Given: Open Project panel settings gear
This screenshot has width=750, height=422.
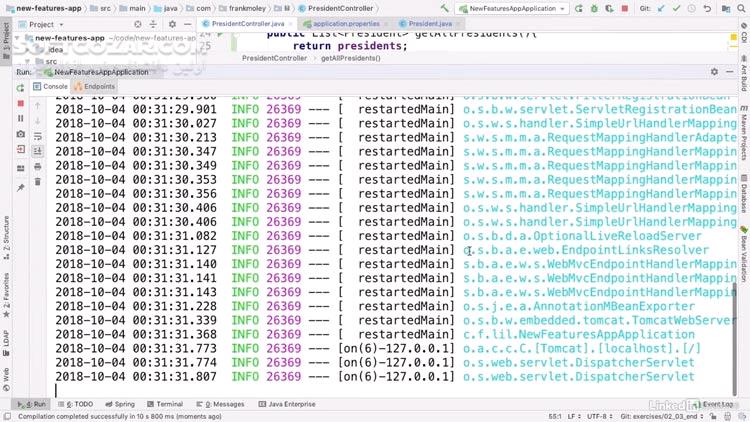Looking at the screenshot, I should coord(172,24).
